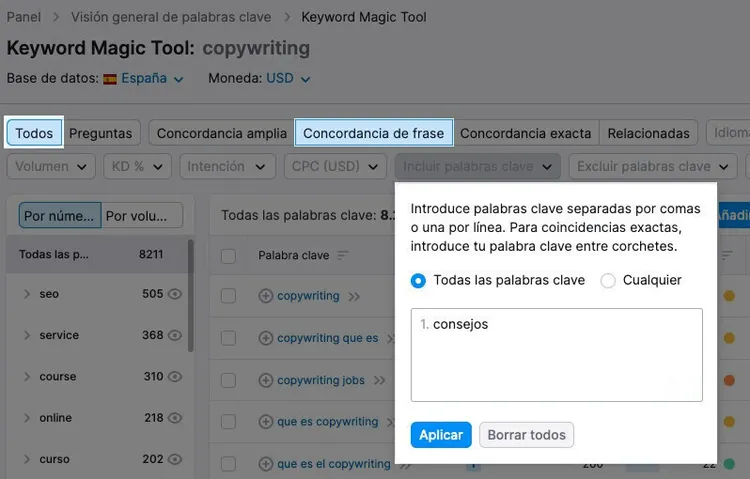Click the plus icon beside copywriting jobs

tap(265, 380)
